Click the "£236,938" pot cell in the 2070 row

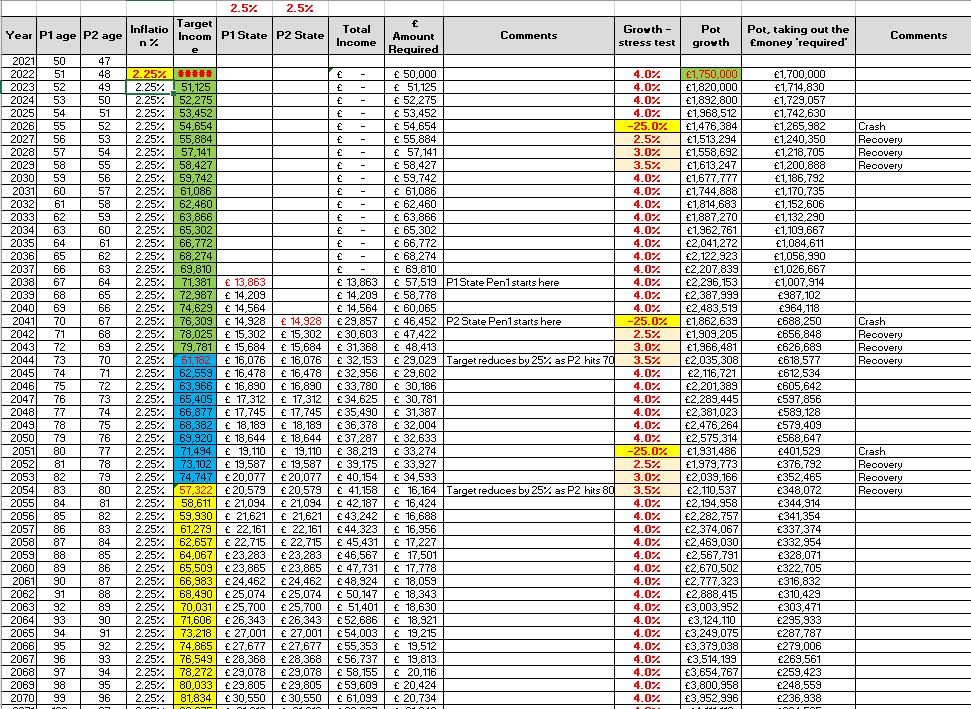coord(798,698)
